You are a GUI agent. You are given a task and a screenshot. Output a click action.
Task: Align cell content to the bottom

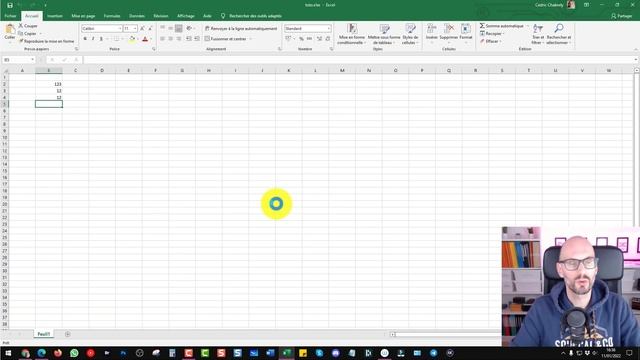[179, 28]
